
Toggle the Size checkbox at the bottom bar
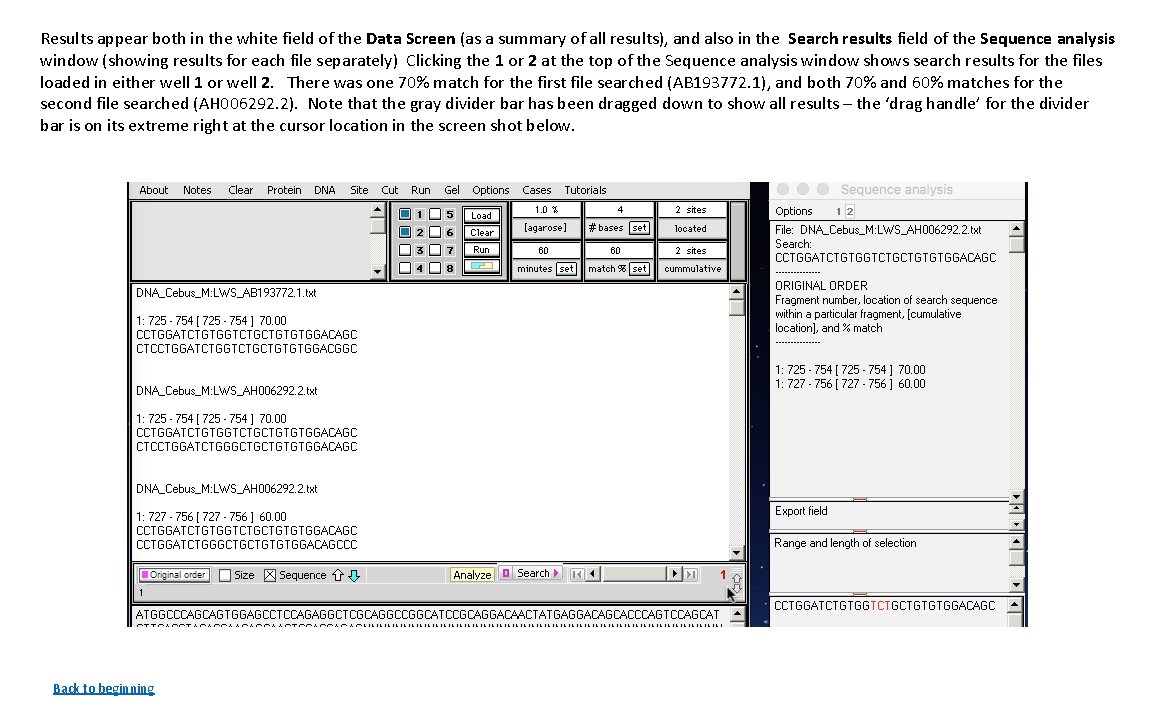click(226, 574)
